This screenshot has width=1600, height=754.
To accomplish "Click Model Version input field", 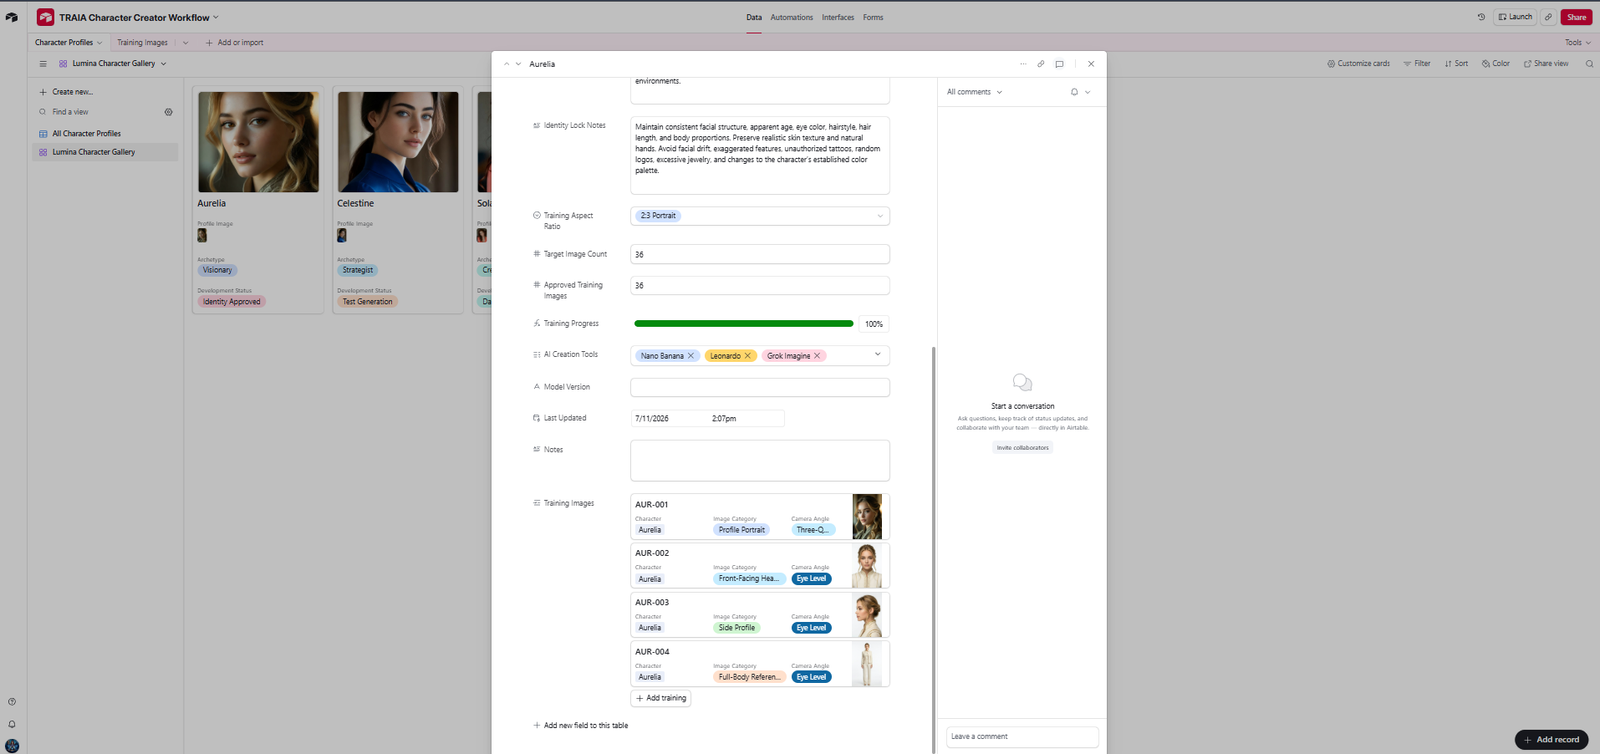I will (760, 387).
